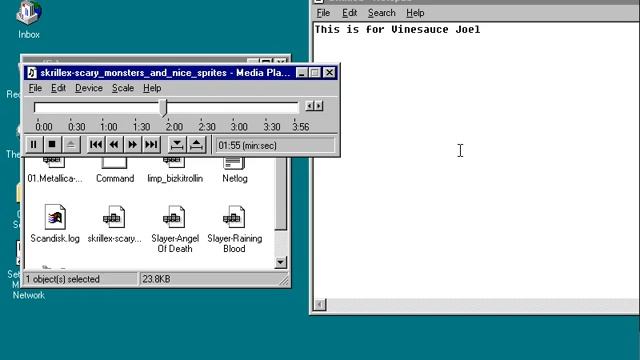This screenshot has height=360, width=640.
Task: Click the folder window scroll down arrow
Action: pos(280,262)
